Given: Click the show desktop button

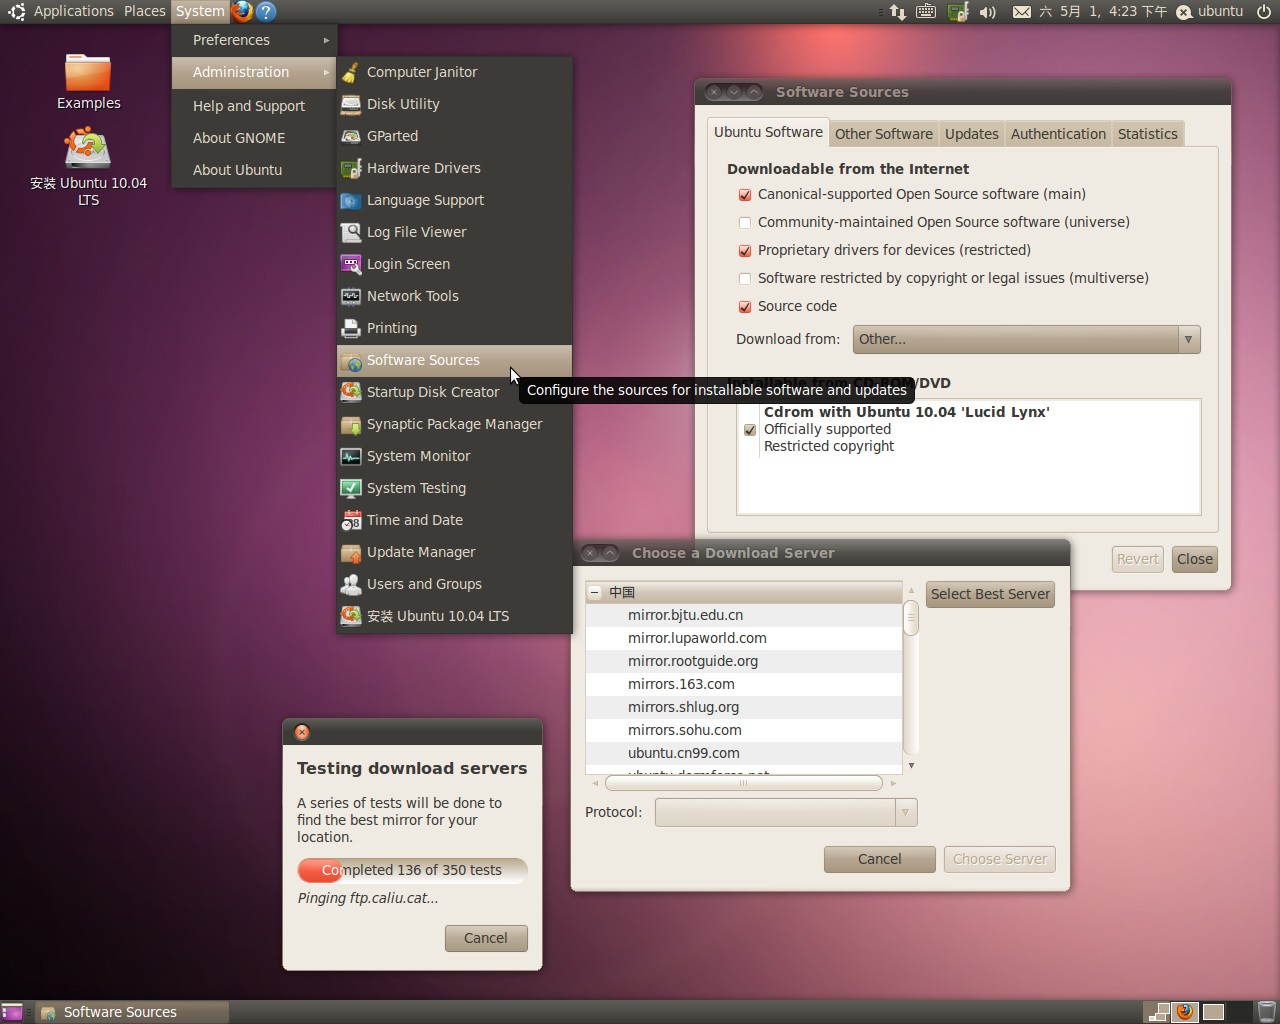Looking at the screenshot, I should click(12, 1012).
